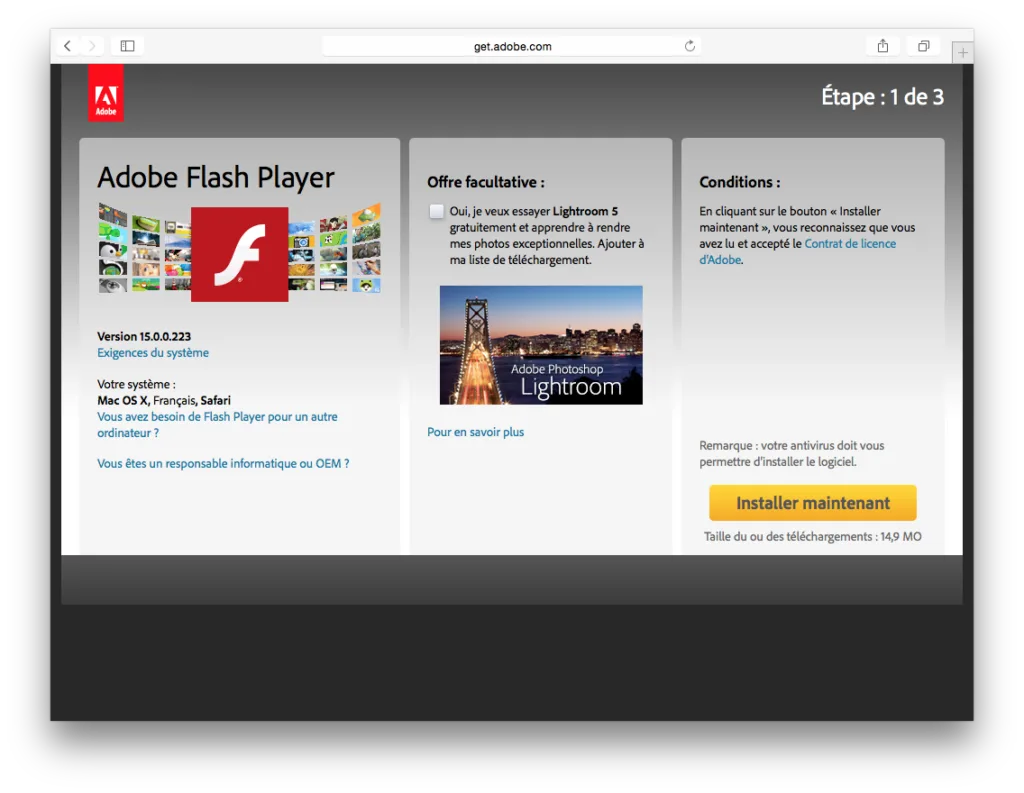Click the 'Adobe Flash Player' heading
Image resolution: width=1024 pixels, height=793 pixels.
click(216, 177)
